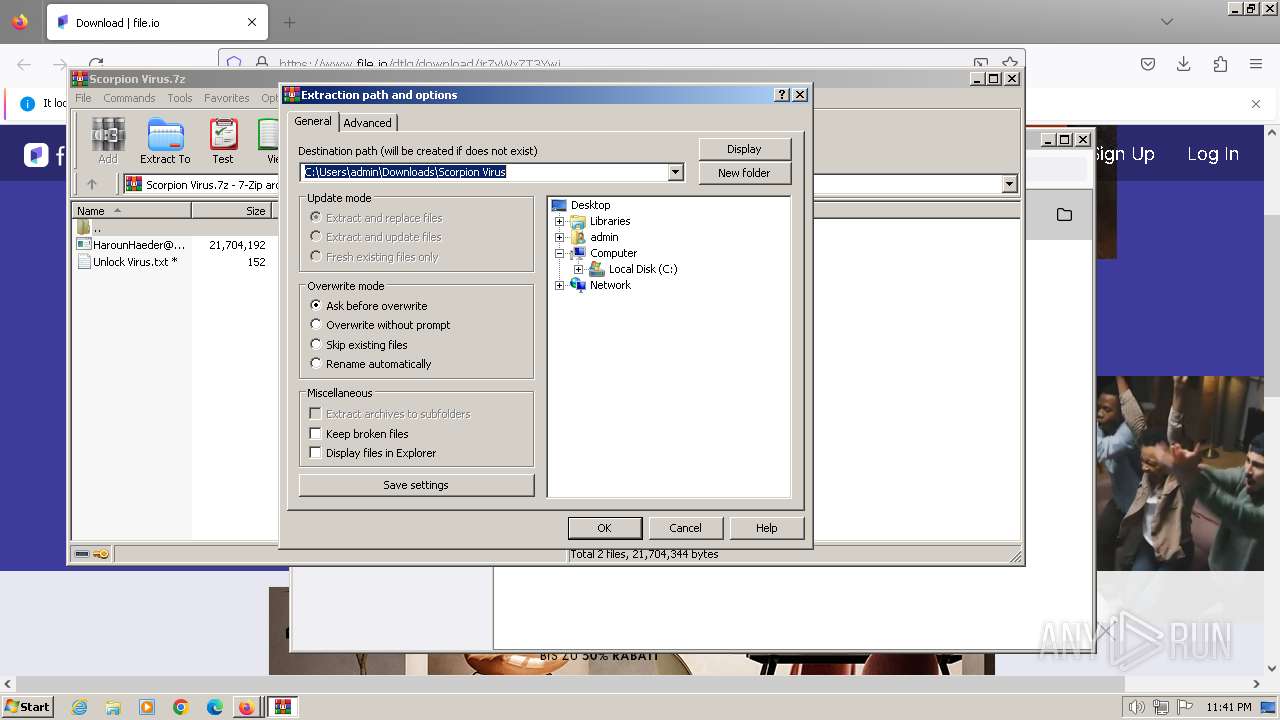The width and height of the screenshot is (1280, 720).
Task: Open Firefox hamburger menu
Action: (x=1256, y=64)
